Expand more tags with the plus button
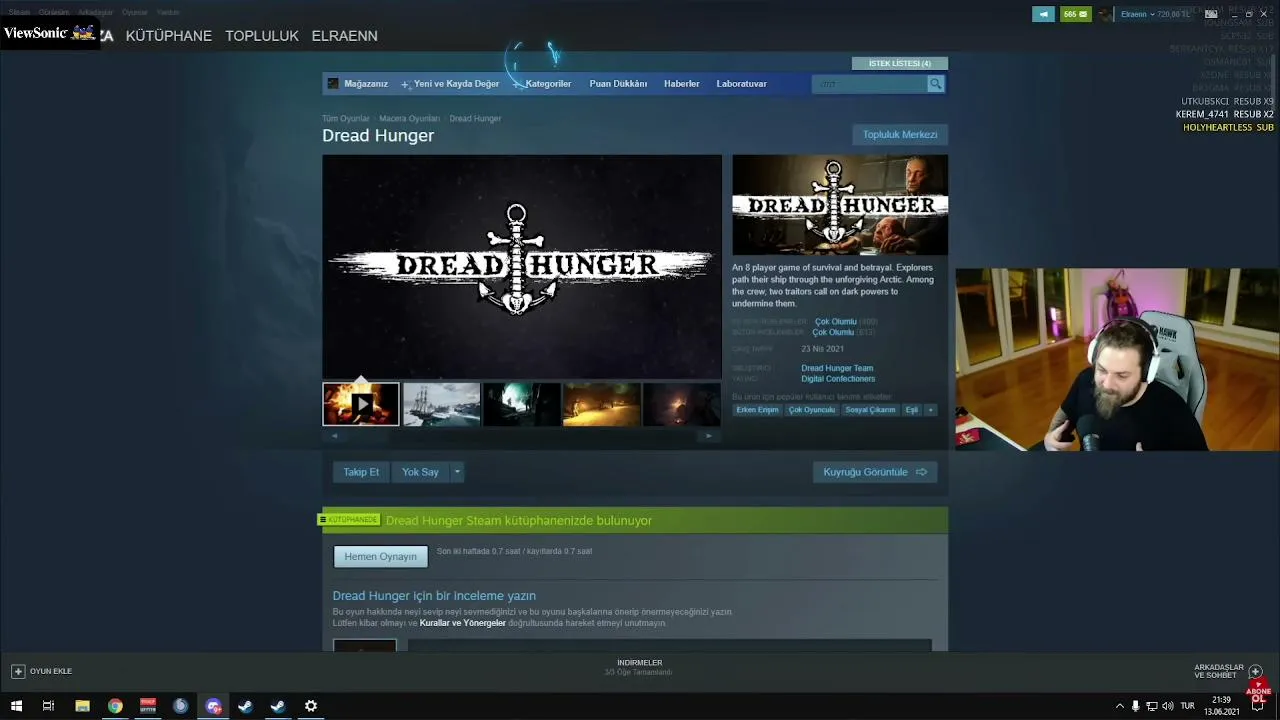This screenshot has height=720, width=1280. [930, 410]
